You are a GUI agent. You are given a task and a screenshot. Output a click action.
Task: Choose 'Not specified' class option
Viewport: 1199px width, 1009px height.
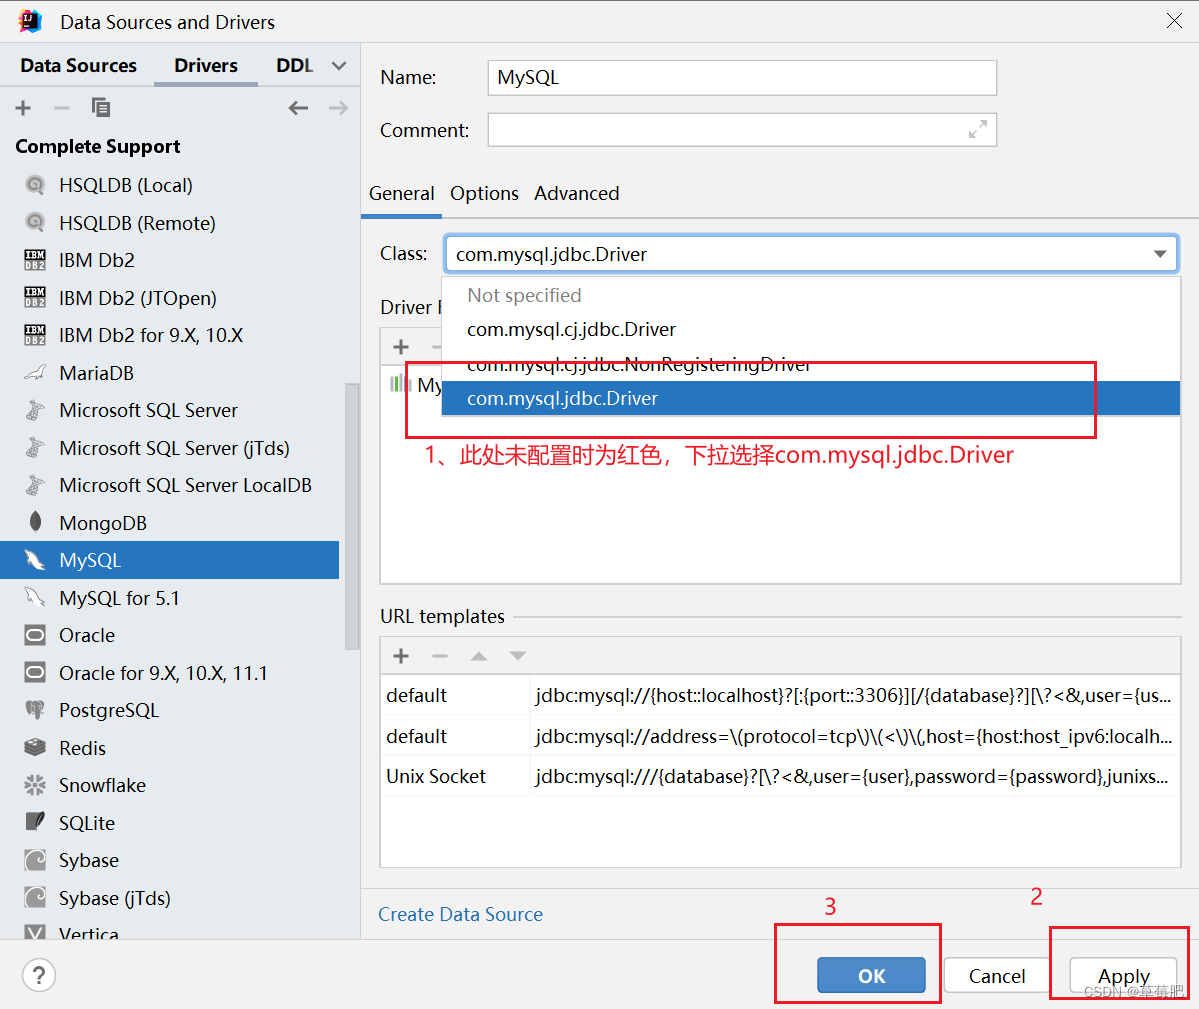pos(811,295)
